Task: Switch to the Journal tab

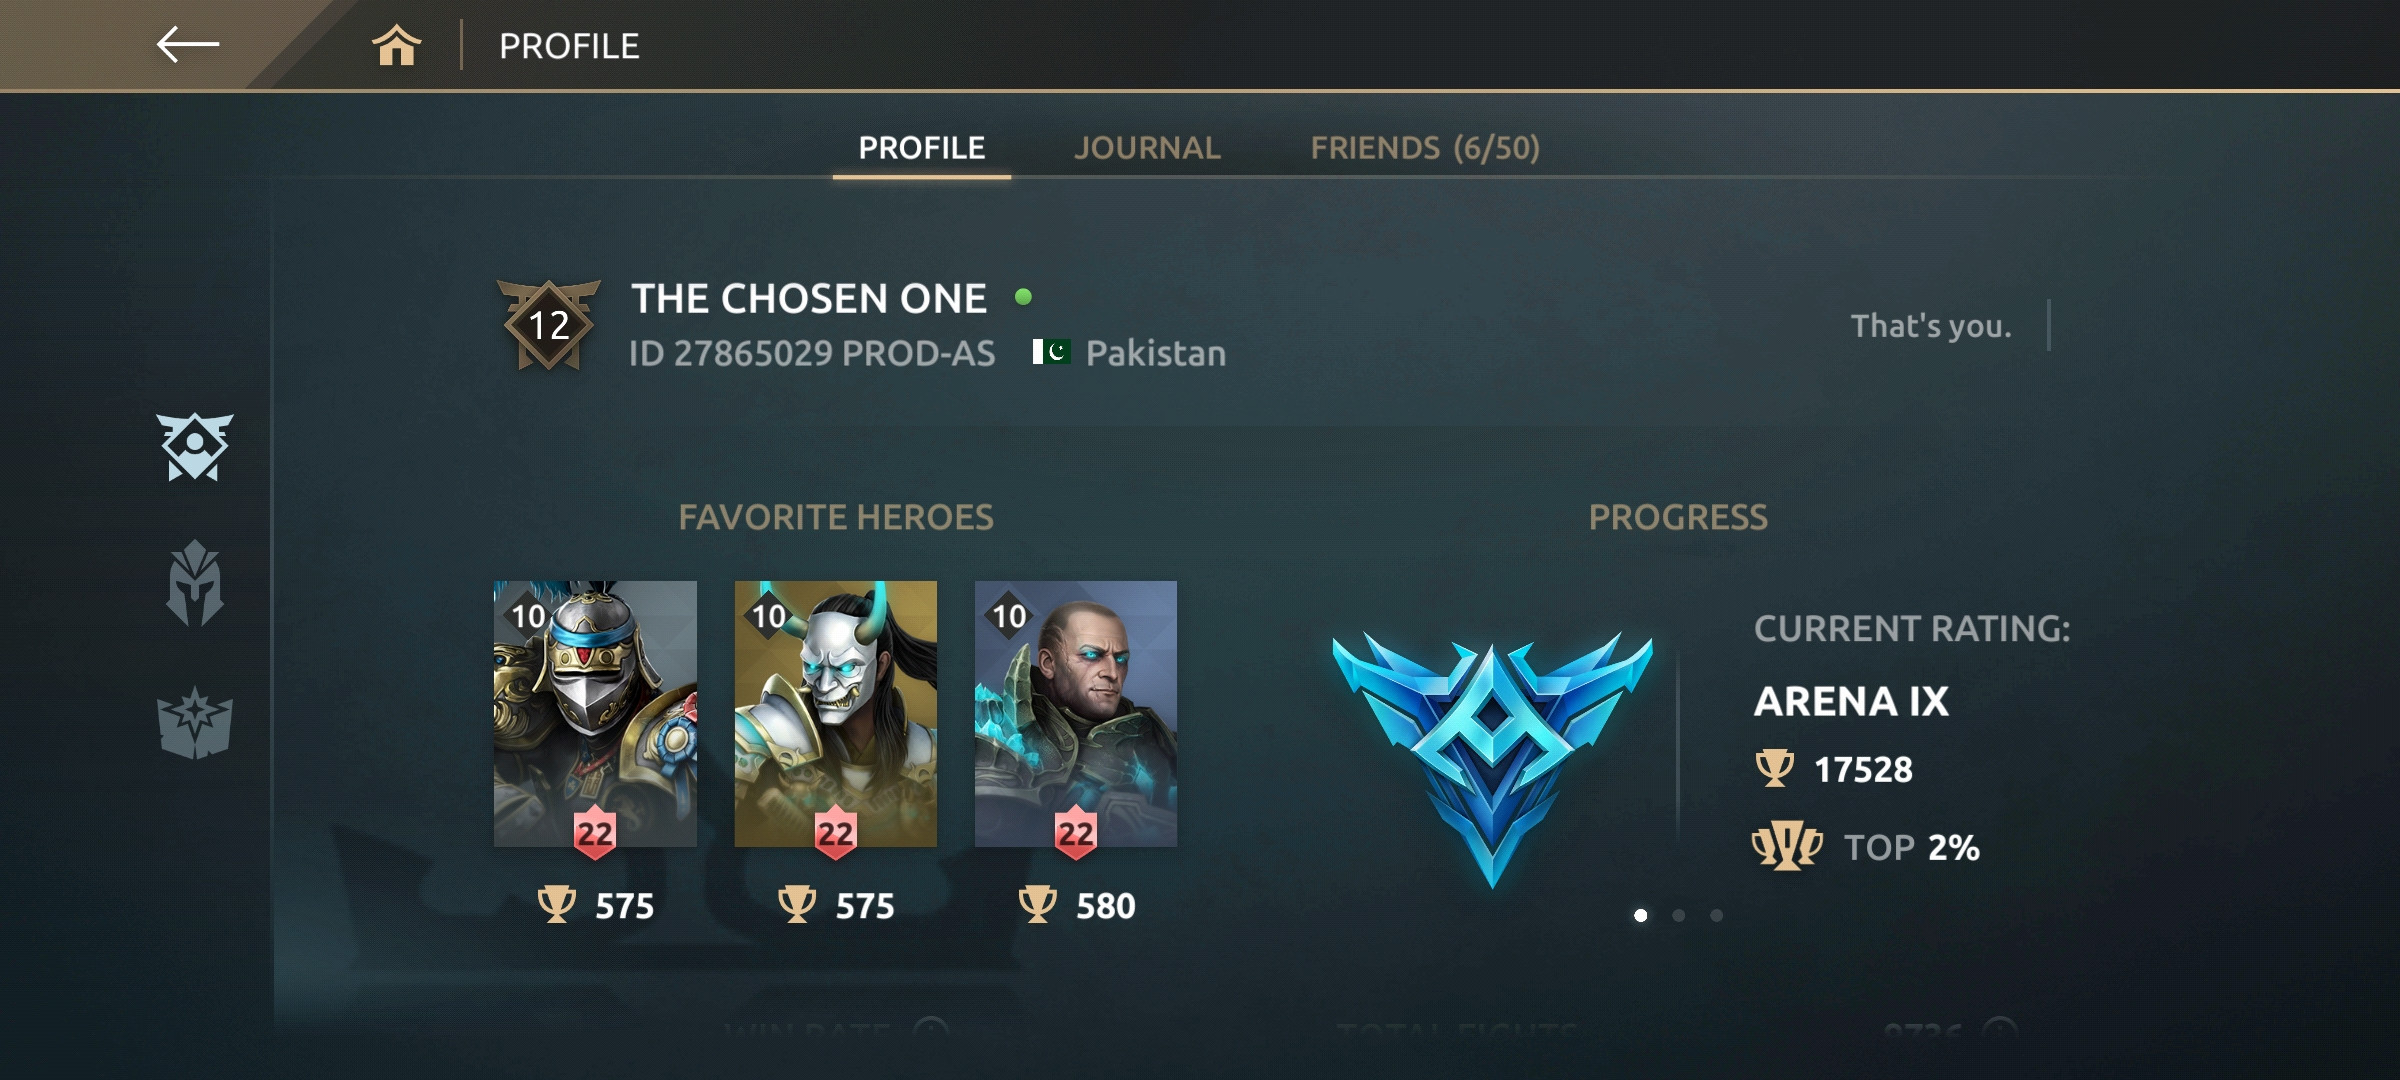Action: click(x=1147, y=148)
